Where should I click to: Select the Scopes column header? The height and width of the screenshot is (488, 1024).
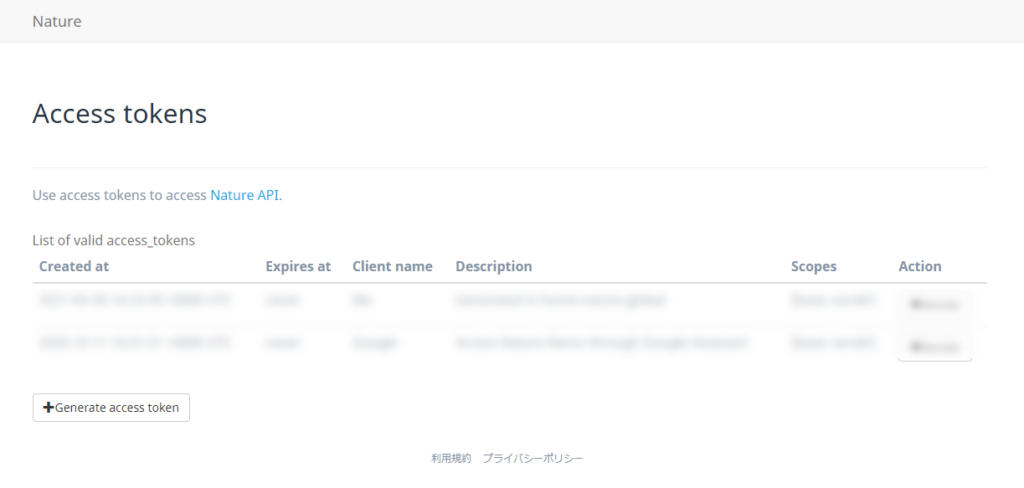[813, 266]
